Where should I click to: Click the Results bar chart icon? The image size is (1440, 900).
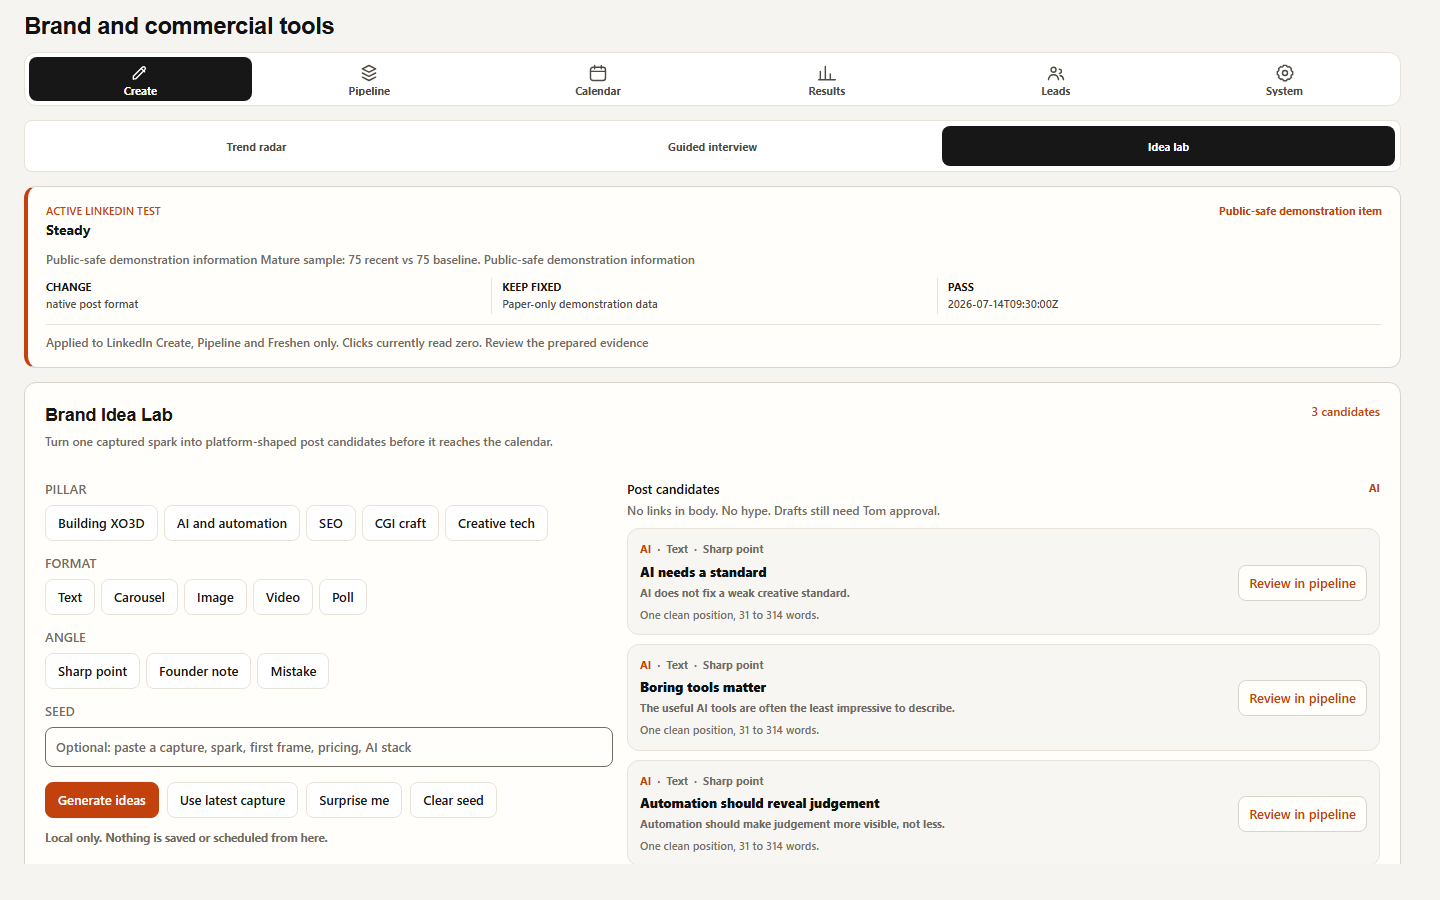(x=827, y=73)
